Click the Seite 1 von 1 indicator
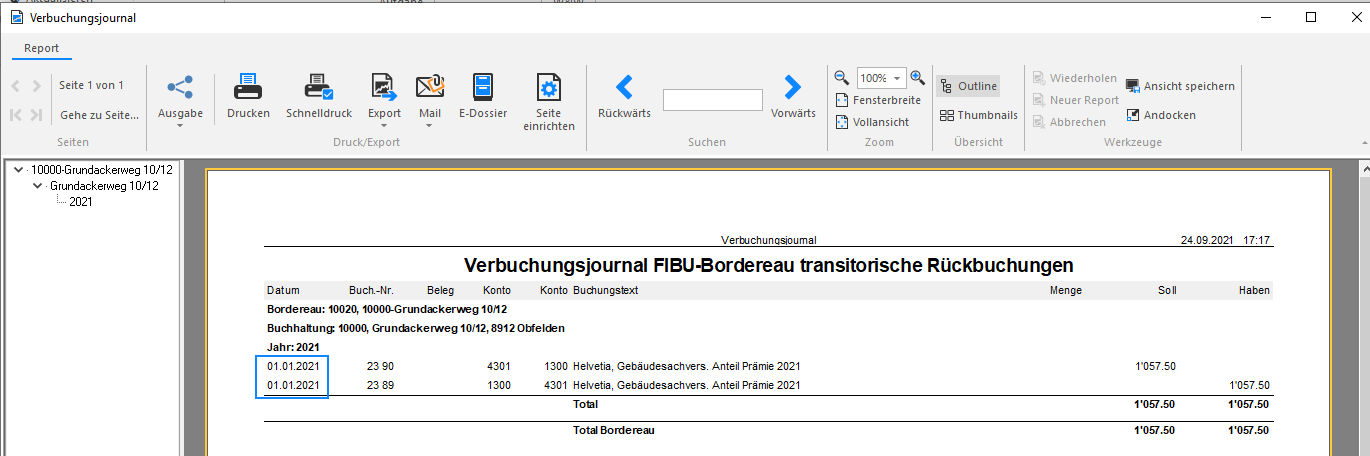Screen dimensions: 1370x456 point(91,86)
